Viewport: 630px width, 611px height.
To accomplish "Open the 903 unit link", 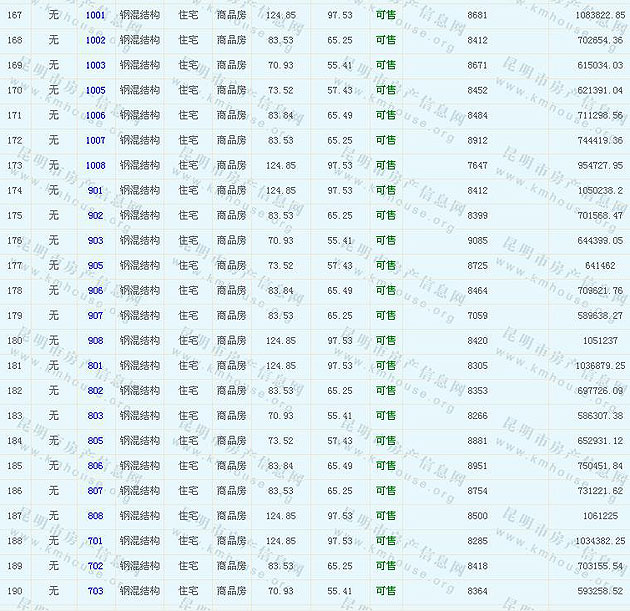I will [95, 241].
